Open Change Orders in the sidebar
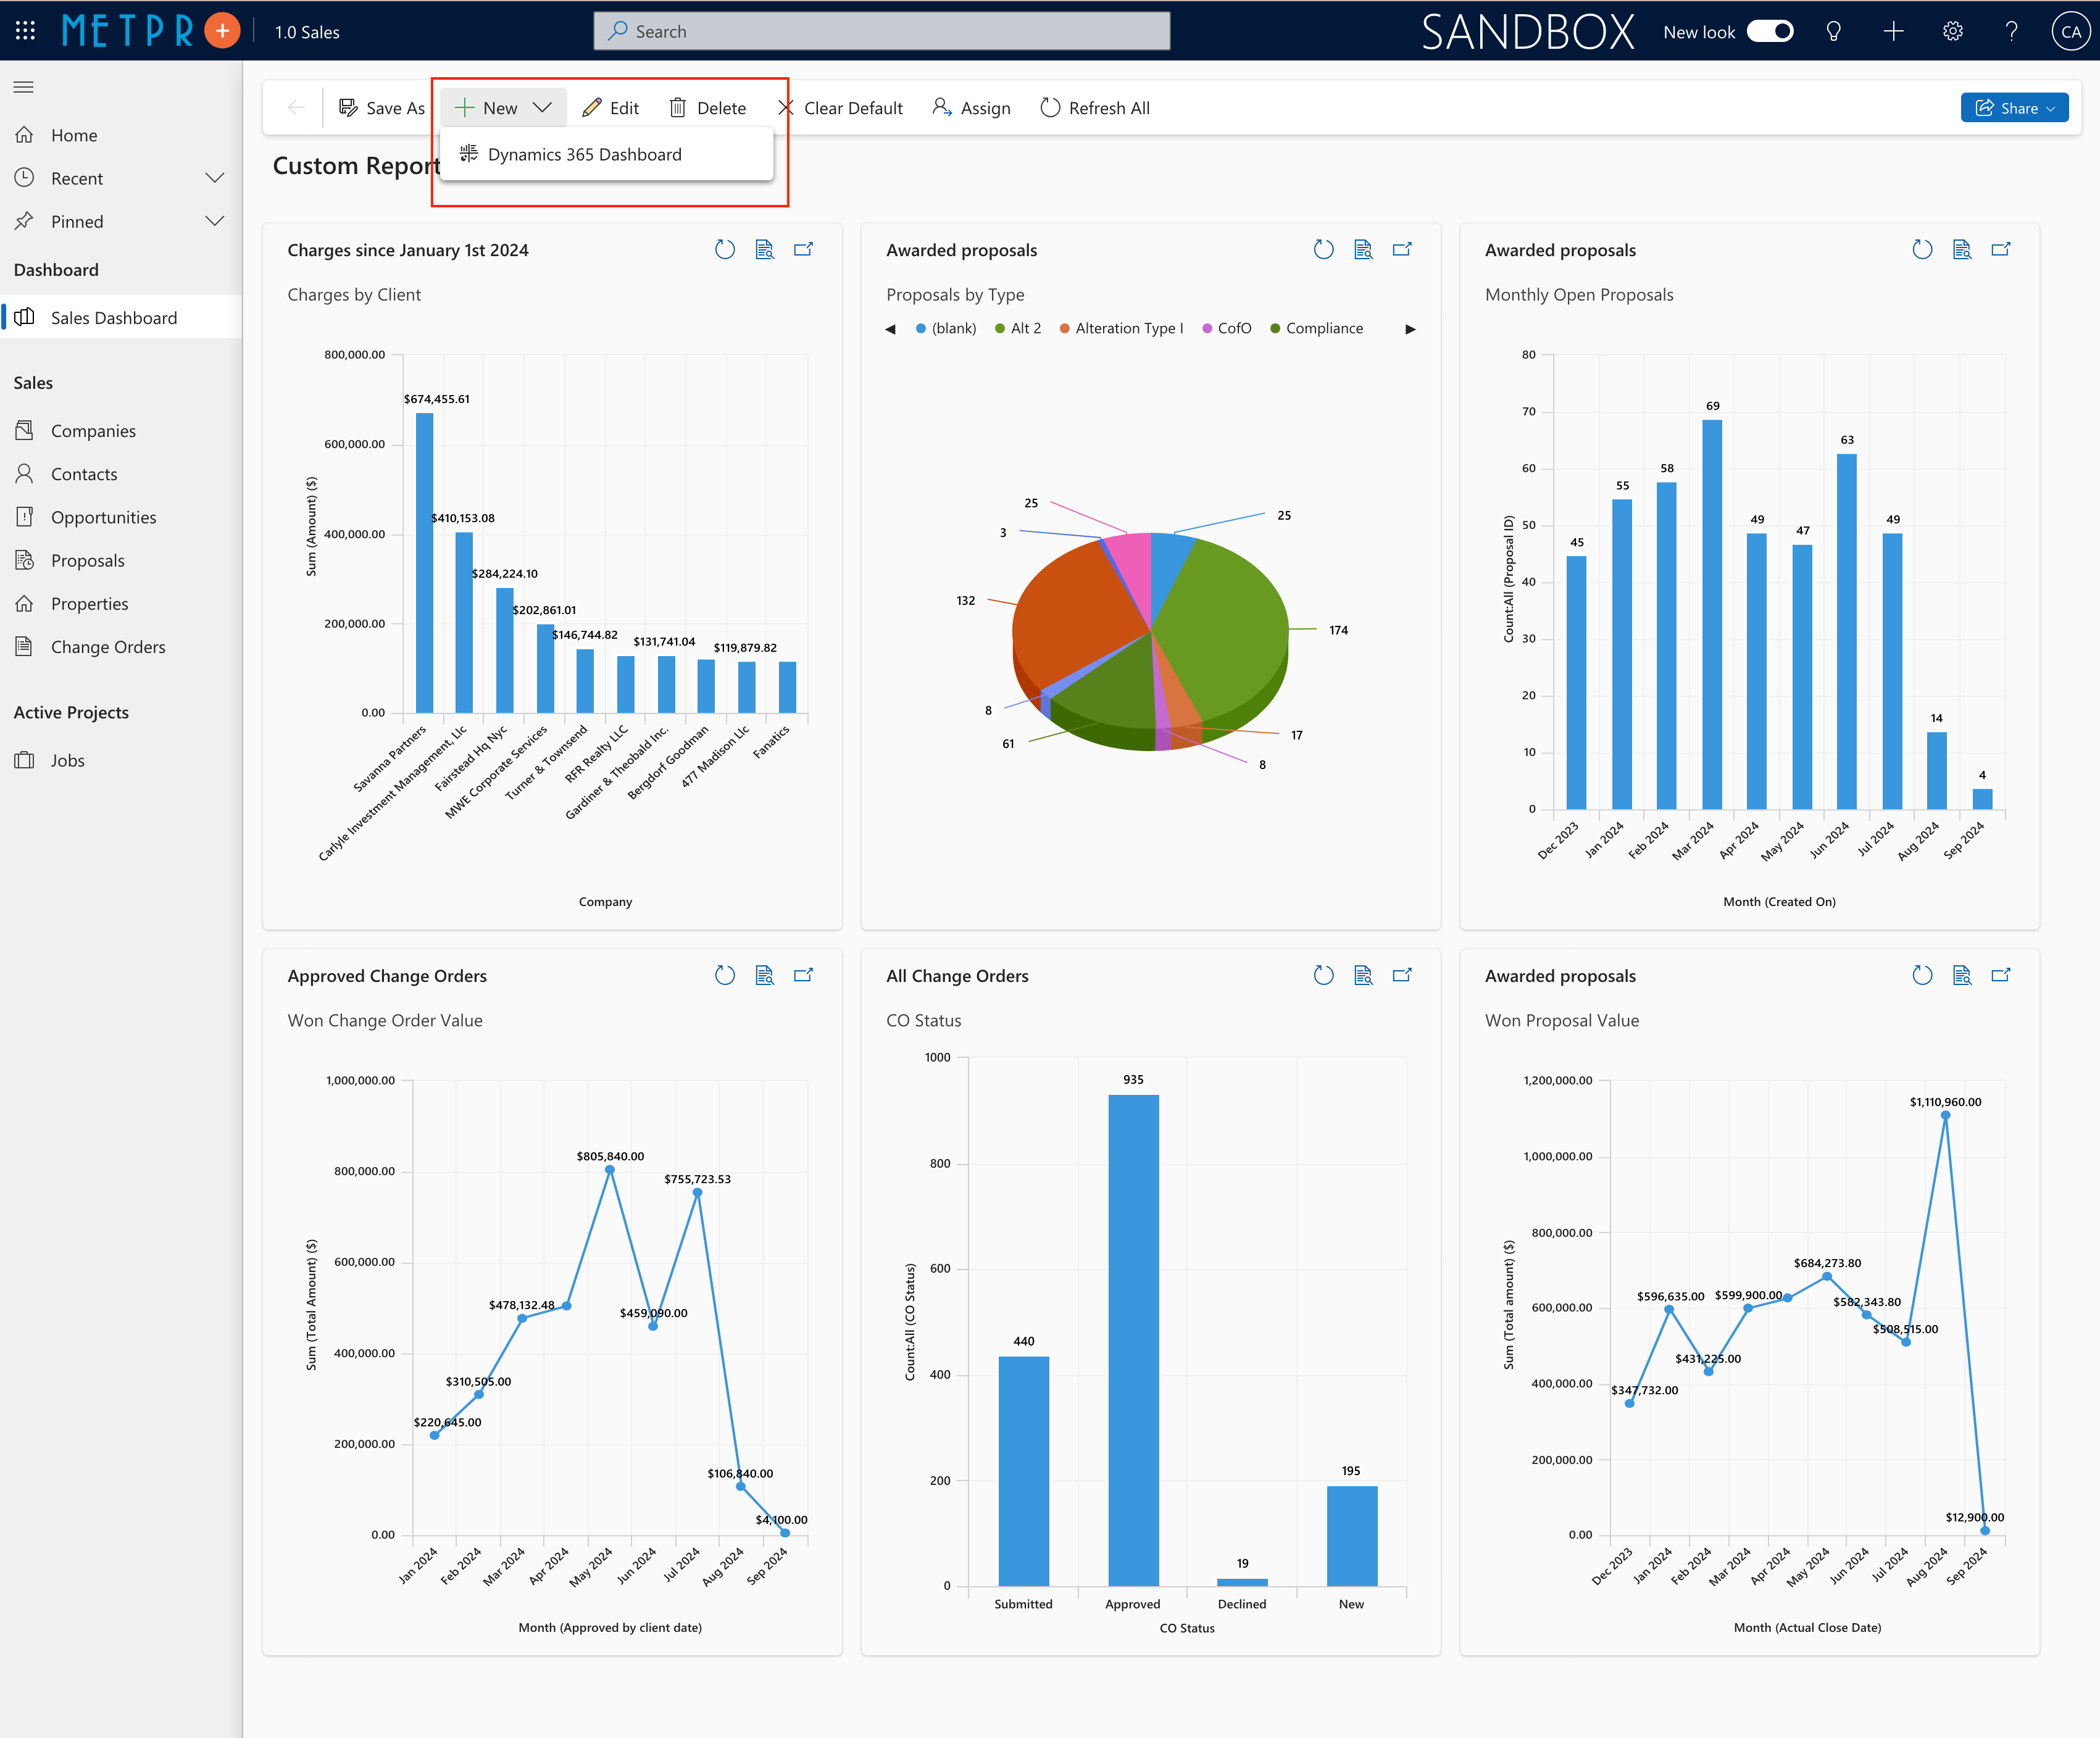The image size is (2100, 1738). [x=108, y=647]
